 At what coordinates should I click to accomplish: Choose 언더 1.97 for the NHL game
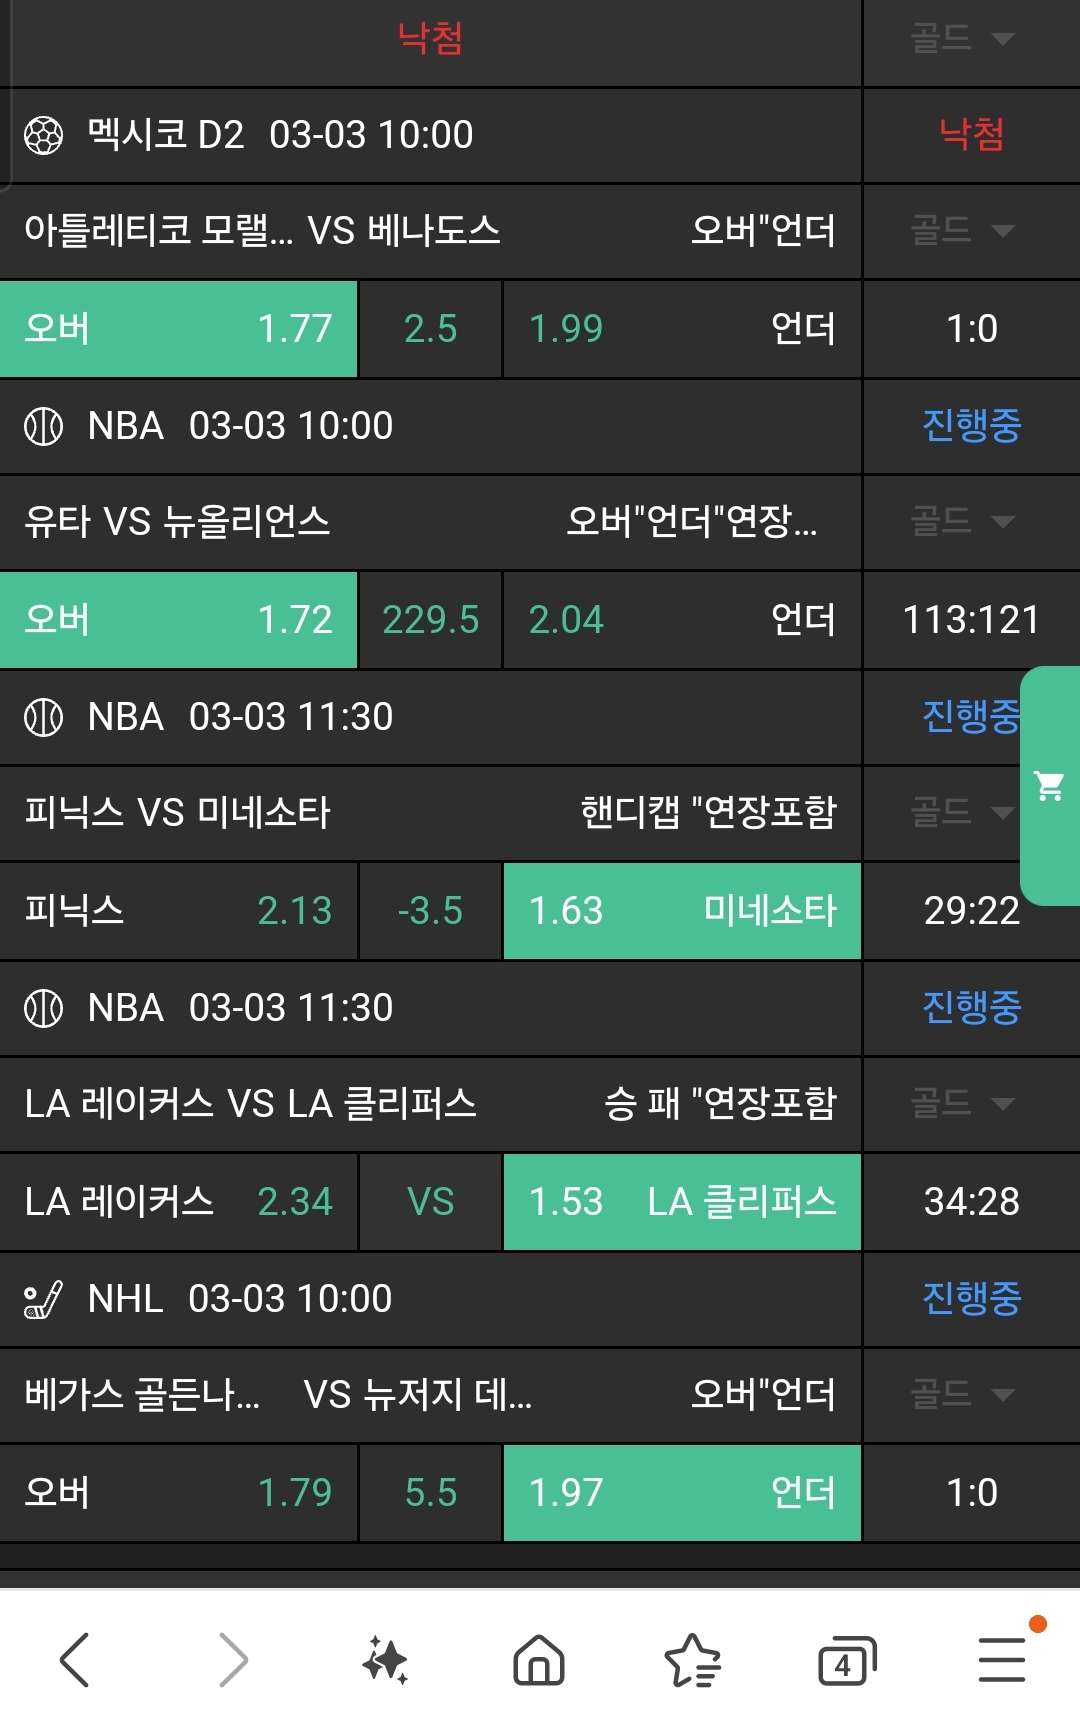[x=682, y=1493]
